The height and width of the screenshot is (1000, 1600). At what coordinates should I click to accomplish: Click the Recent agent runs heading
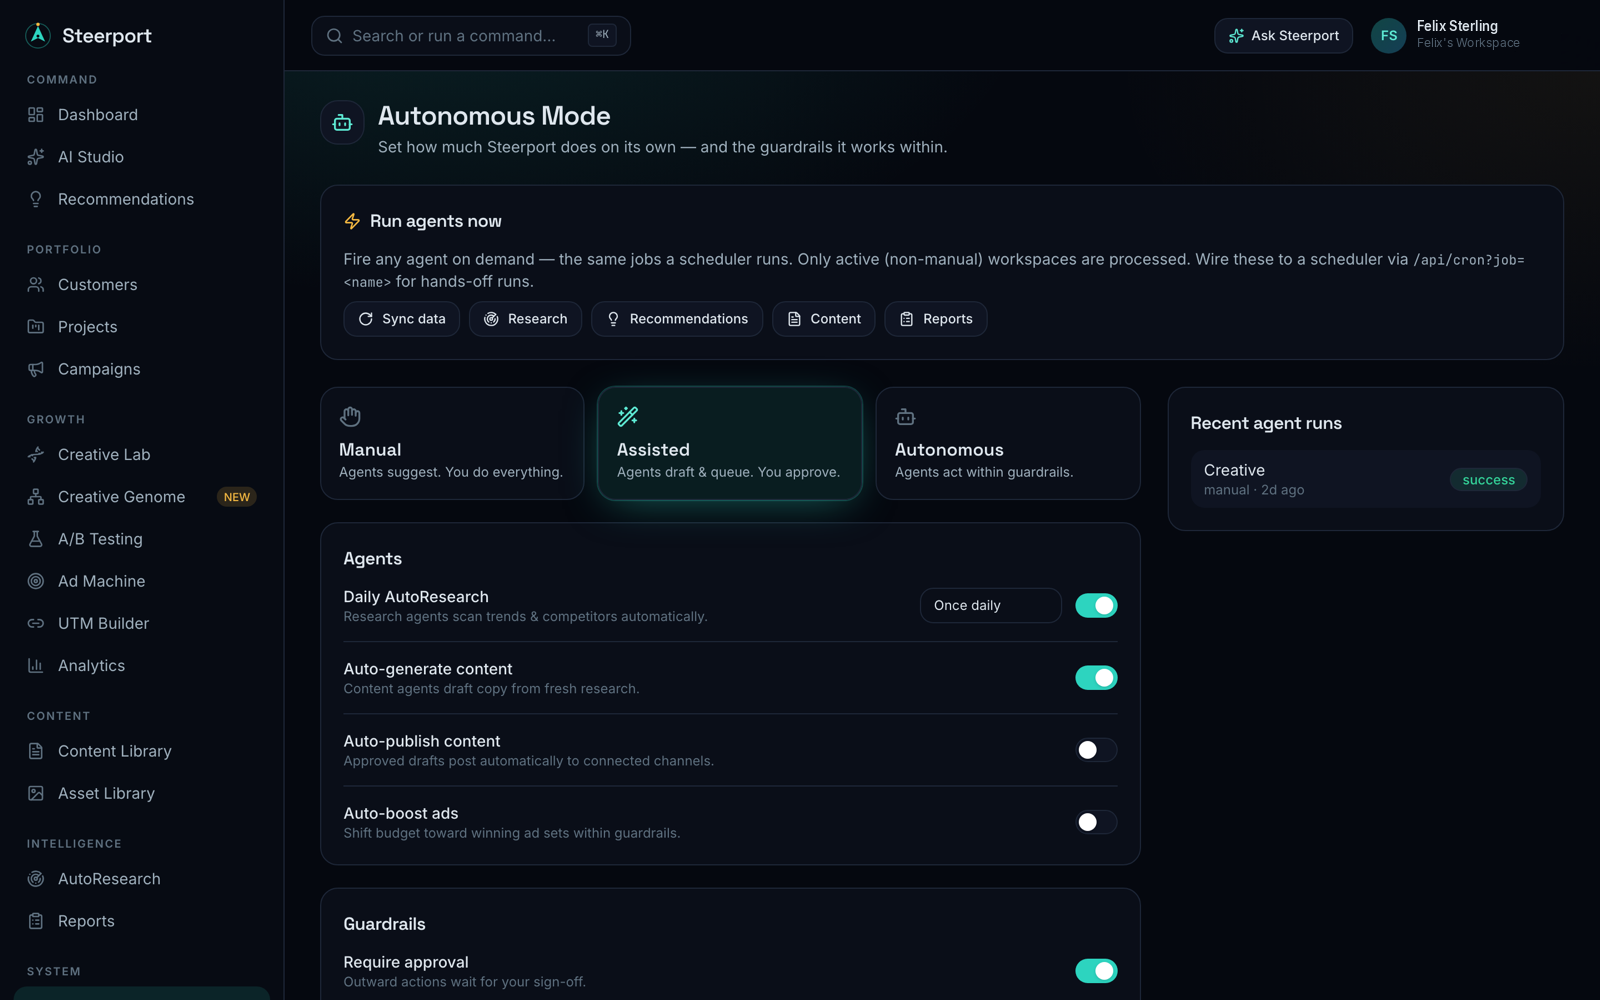point(1266,423)
